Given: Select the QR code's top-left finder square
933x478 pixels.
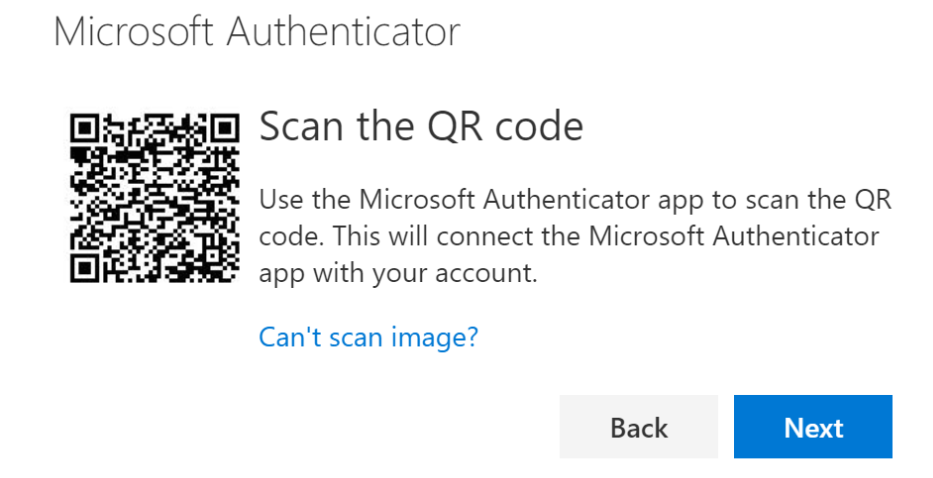Looking at the screenshot, I should tap(86, 129).
